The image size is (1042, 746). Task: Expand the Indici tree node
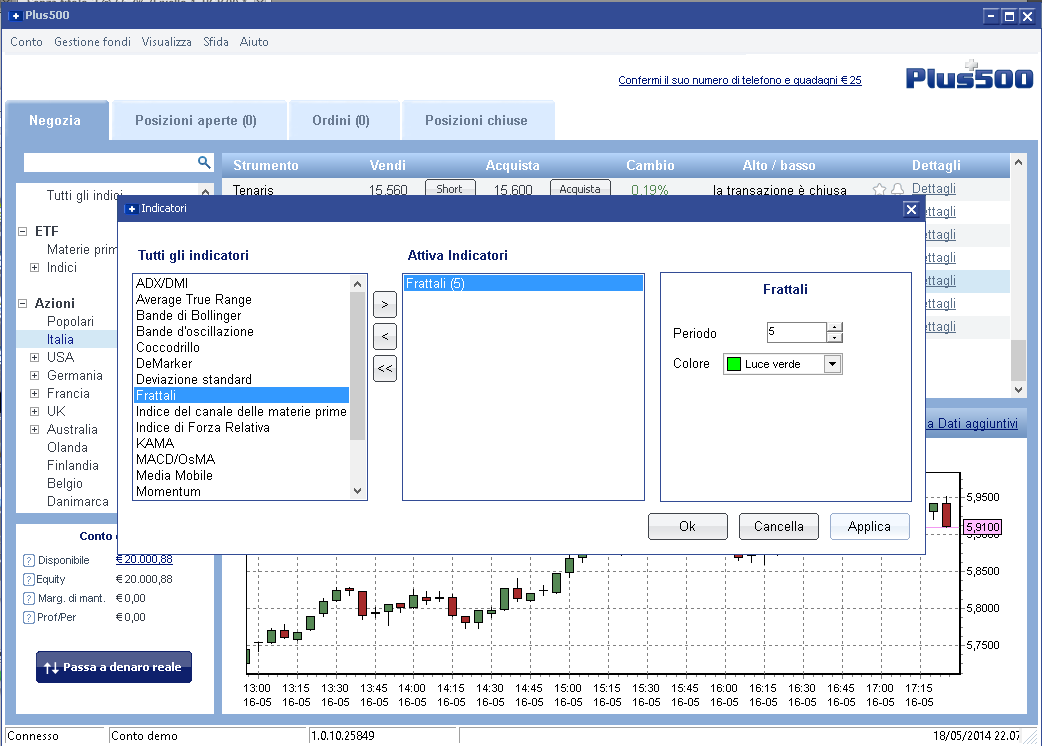point(35,268)
